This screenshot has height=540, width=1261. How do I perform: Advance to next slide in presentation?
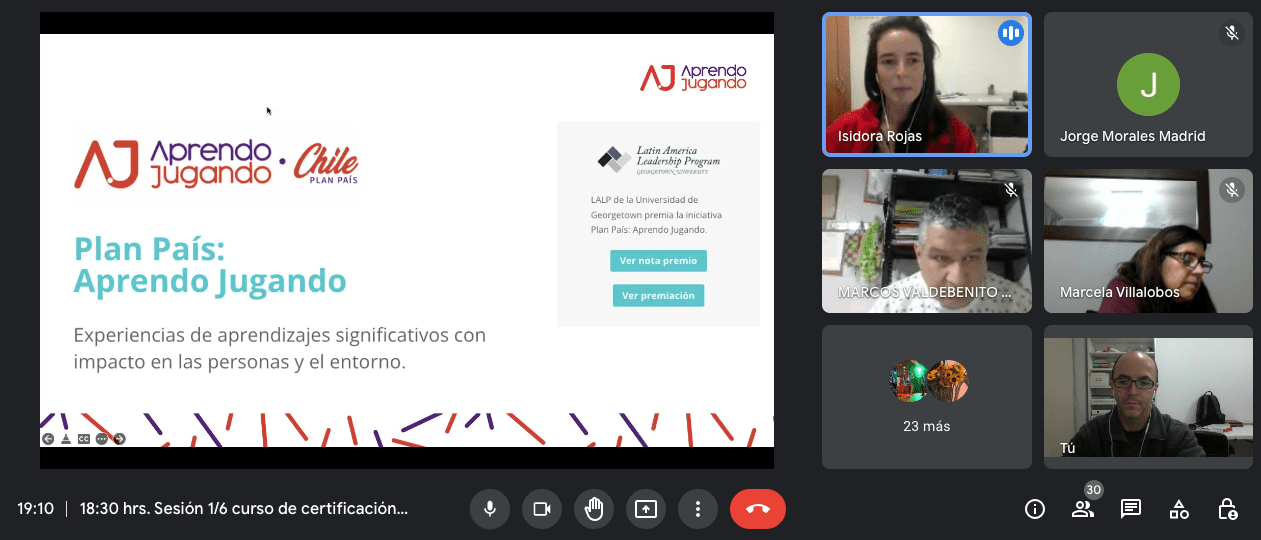(119, 438)
